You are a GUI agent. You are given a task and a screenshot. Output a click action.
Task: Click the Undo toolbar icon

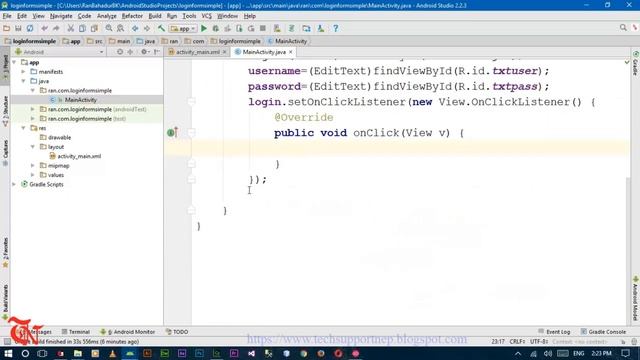pyautogui.click(x=44, y=28)
